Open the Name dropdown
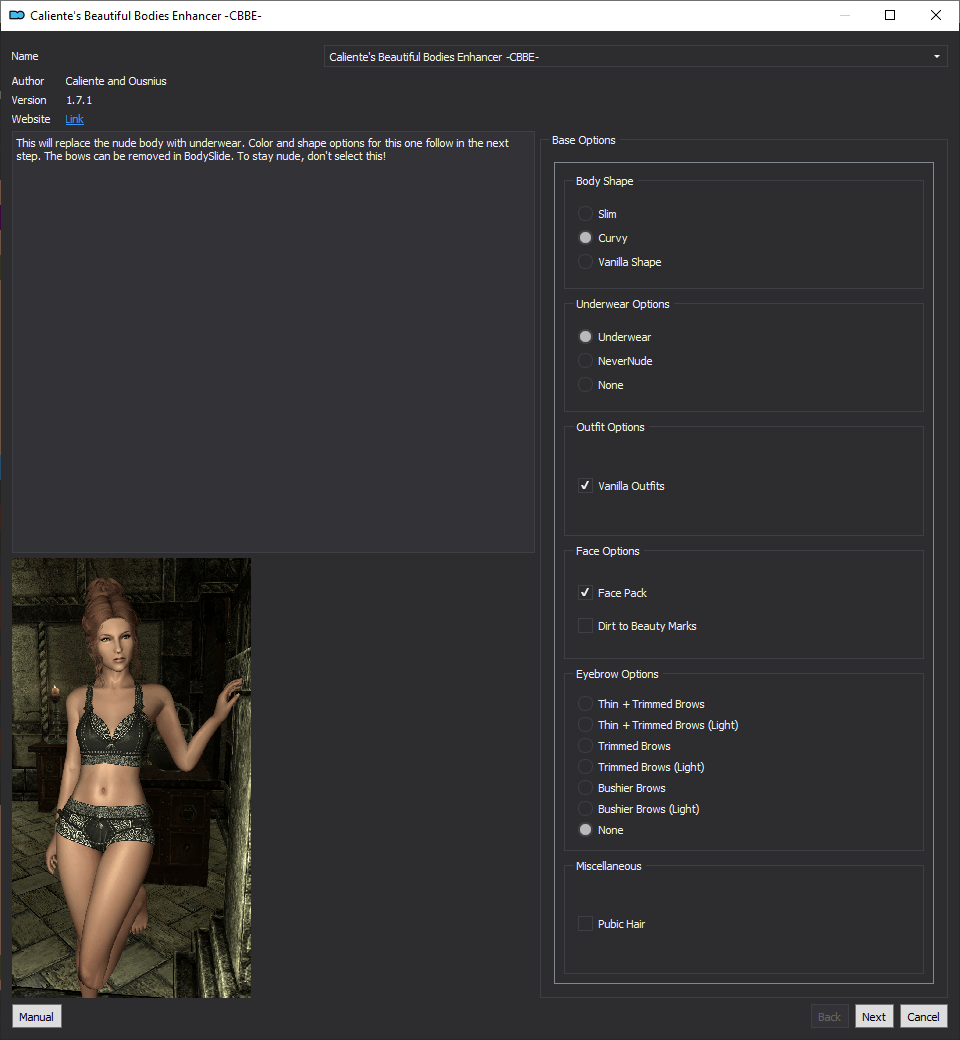Viewport: 960px width, 1040px height. coord(635,56)
